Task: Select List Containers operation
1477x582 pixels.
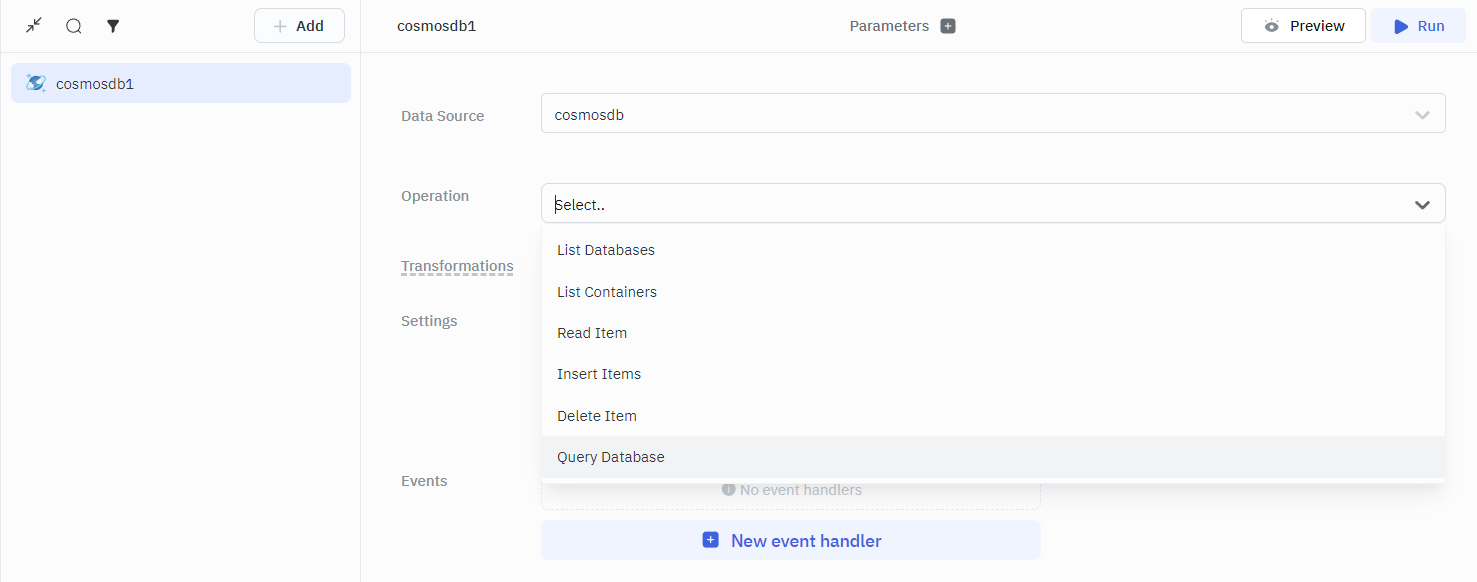Action: (607, 292)
